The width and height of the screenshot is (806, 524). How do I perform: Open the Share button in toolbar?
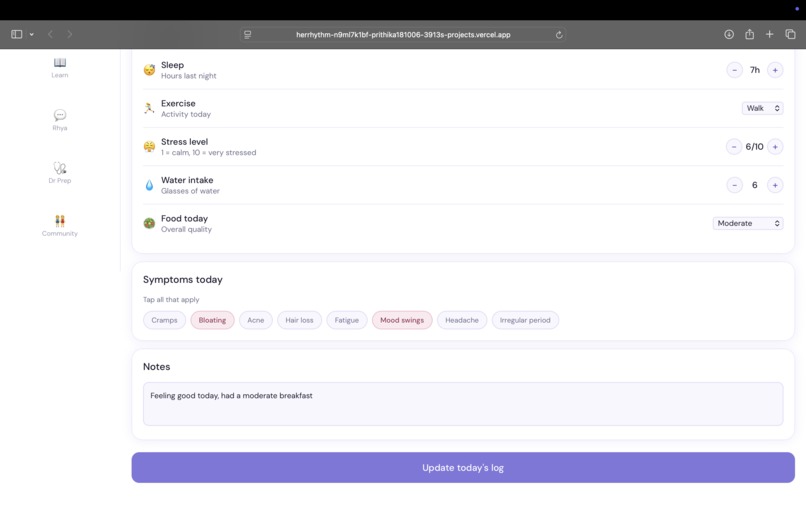coord(749,34)
